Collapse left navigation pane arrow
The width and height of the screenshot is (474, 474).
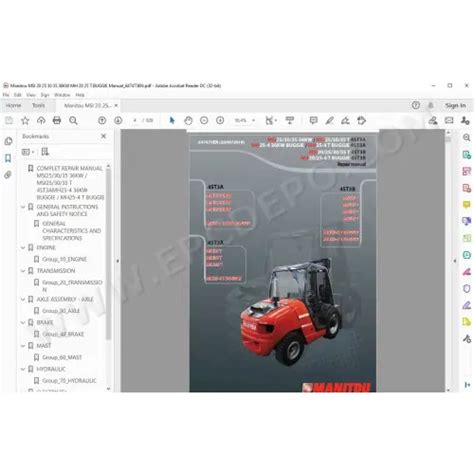pos(117,261)
